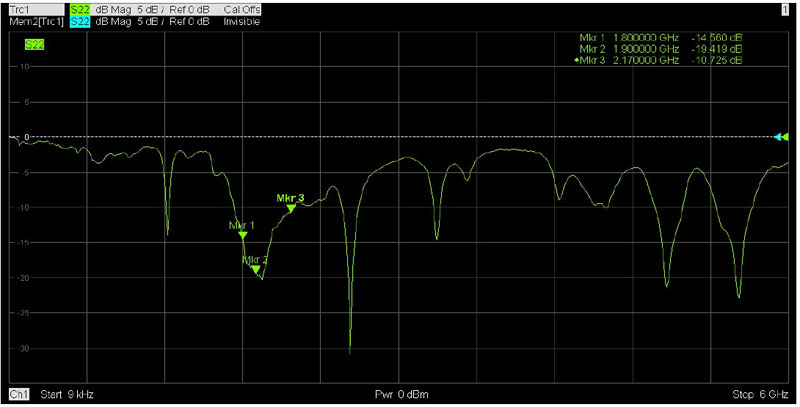Click the diagram number 1 box at the top right
Screen dimensions: 800x407
(785, 10)
